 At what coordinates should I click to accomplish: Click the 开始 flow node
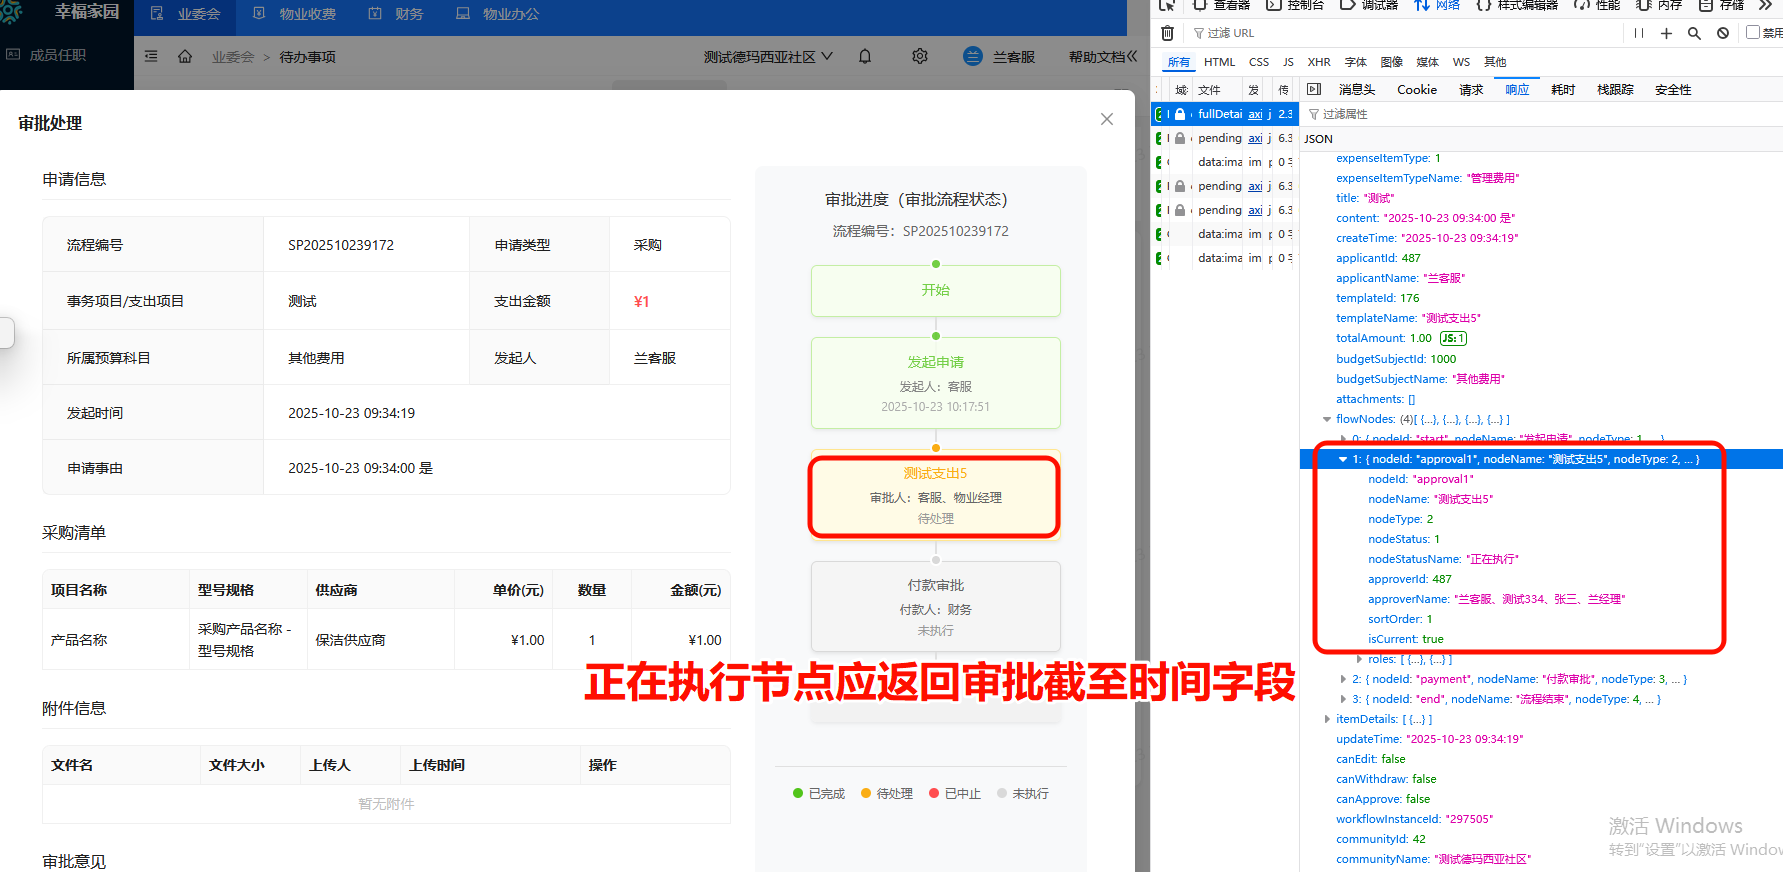click(x=935, y=291)
